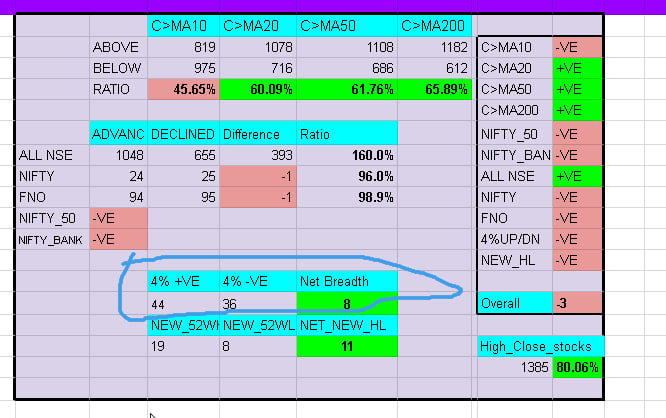Select the Net Breadth header cell
Viewport: 666px width, 418px height.
(347, 281)
